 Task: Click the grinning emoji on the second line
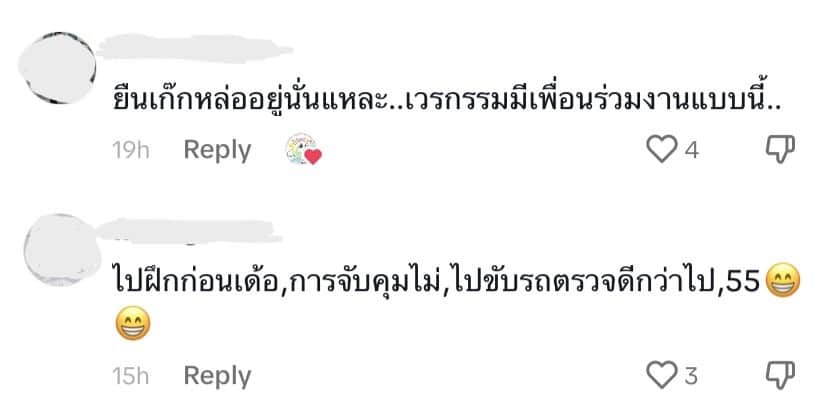tap(133, 323)
